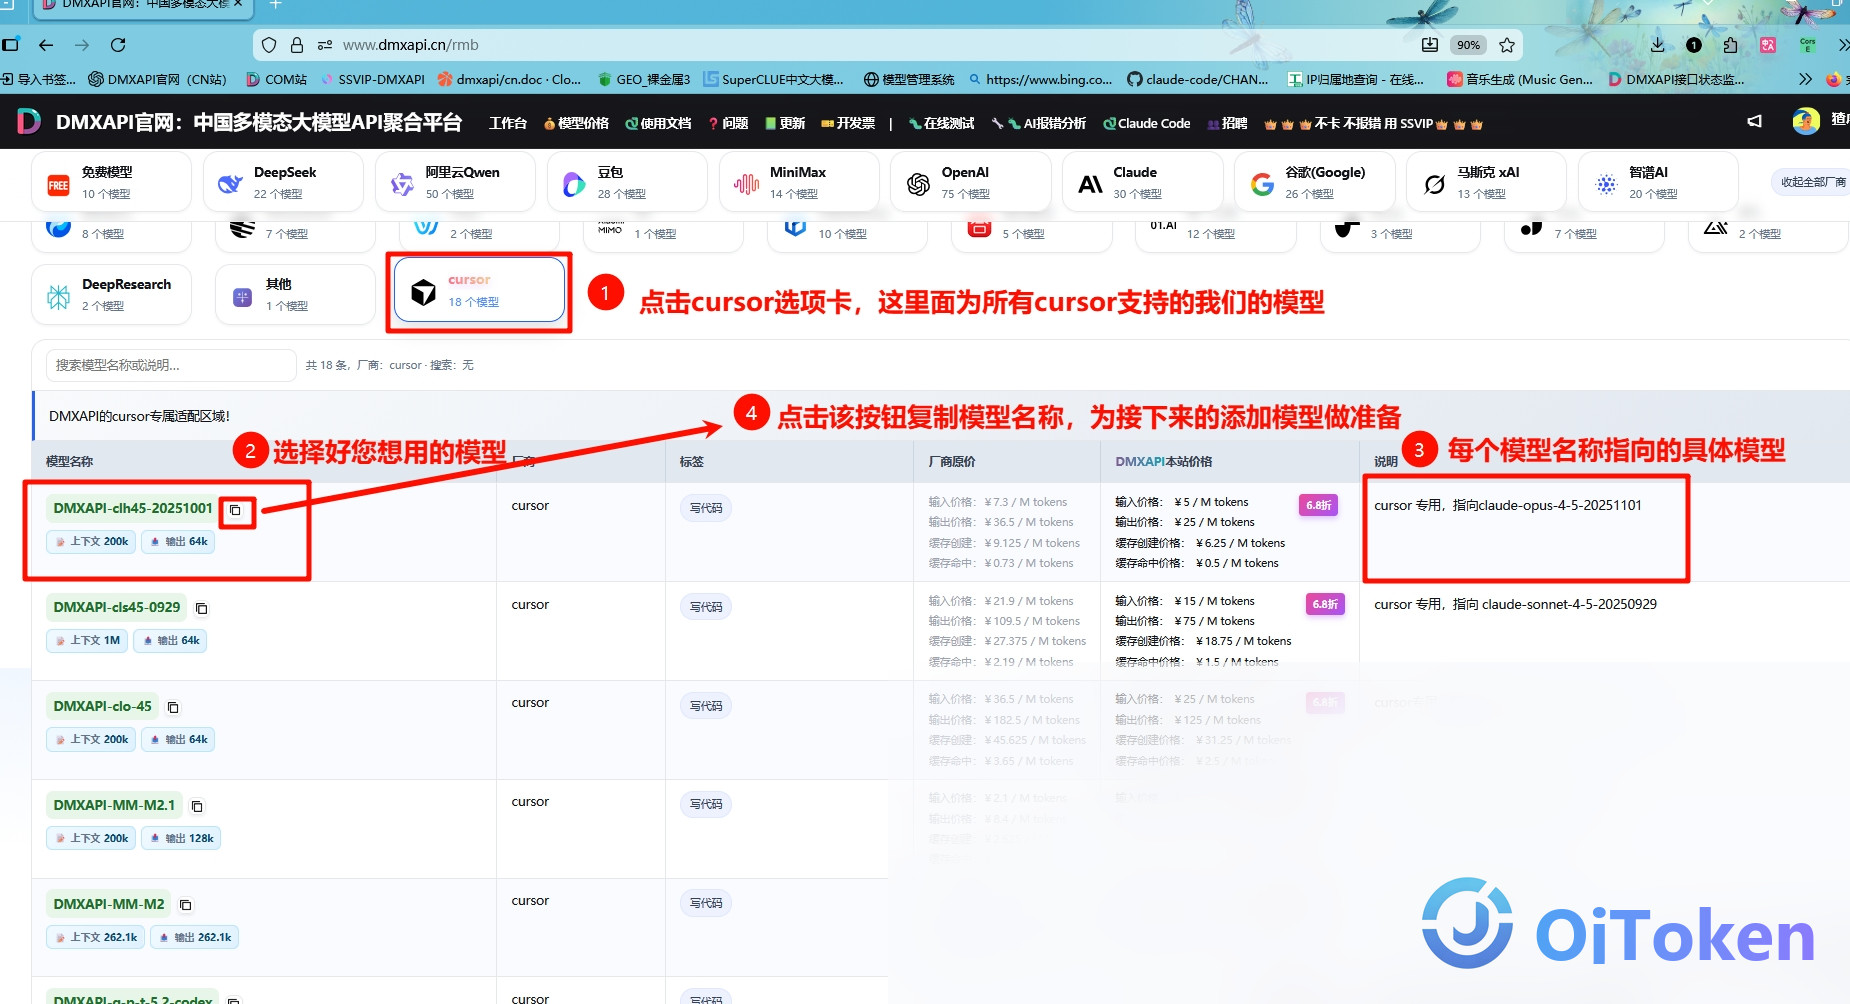Open 使用文档 in top navigation
Screen dimensions: 1850x1004
(x=659, y=123)
